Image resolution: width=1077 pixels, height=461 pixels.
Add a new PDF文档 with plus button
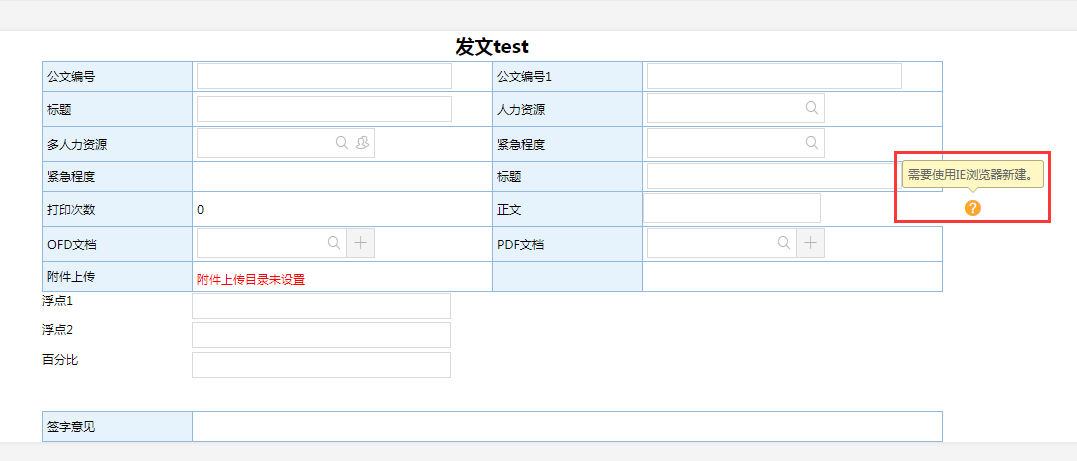pyautogui.click(x=810, y=242)
